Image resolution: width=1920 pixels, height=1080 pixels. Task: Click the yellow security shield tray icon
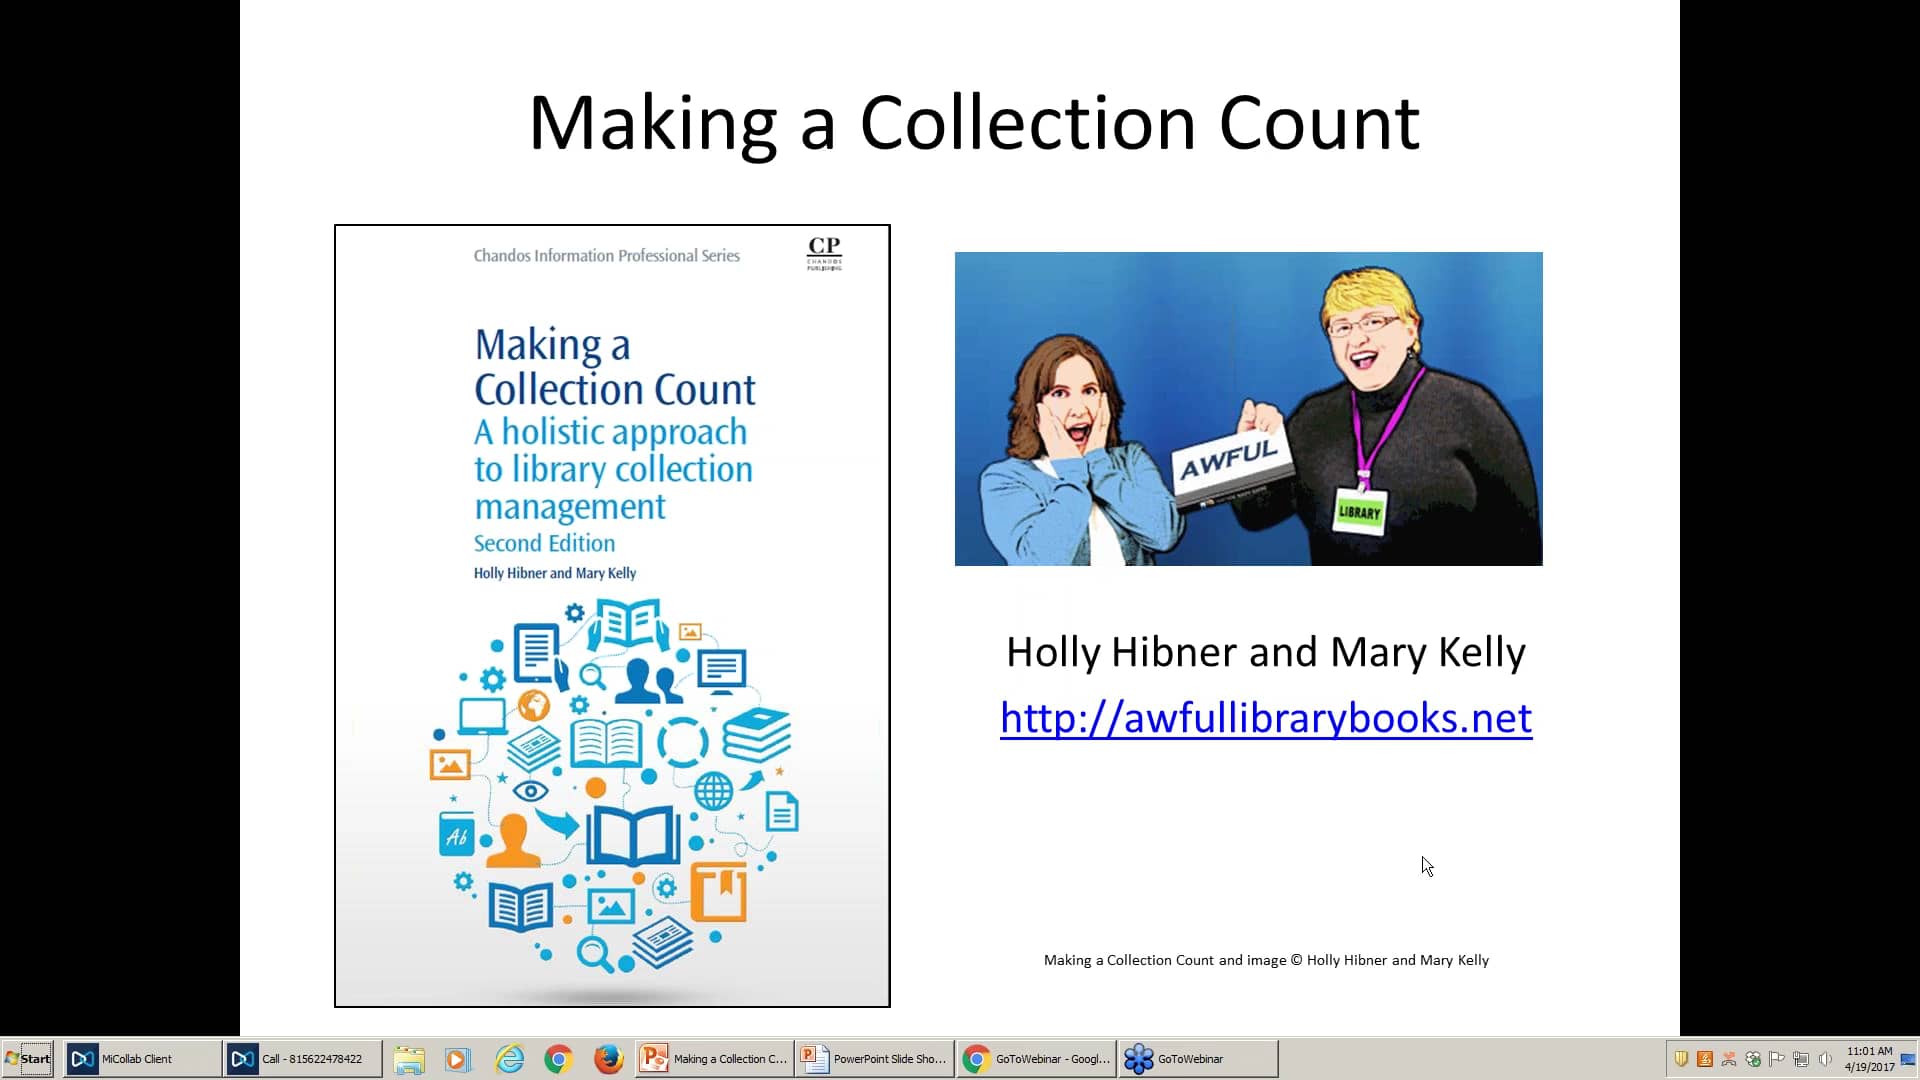tap(1681, 1059)
